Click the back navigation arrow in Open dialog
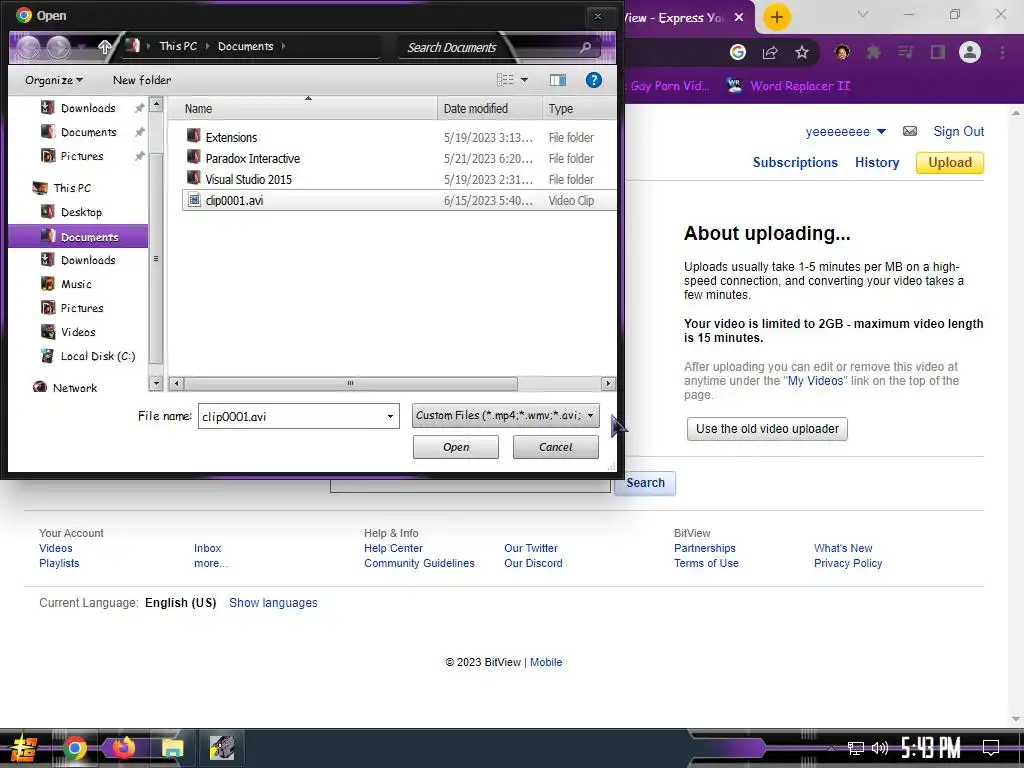Image resolution: width=1024 pixels, height=768 pixels. click(28, 47)
